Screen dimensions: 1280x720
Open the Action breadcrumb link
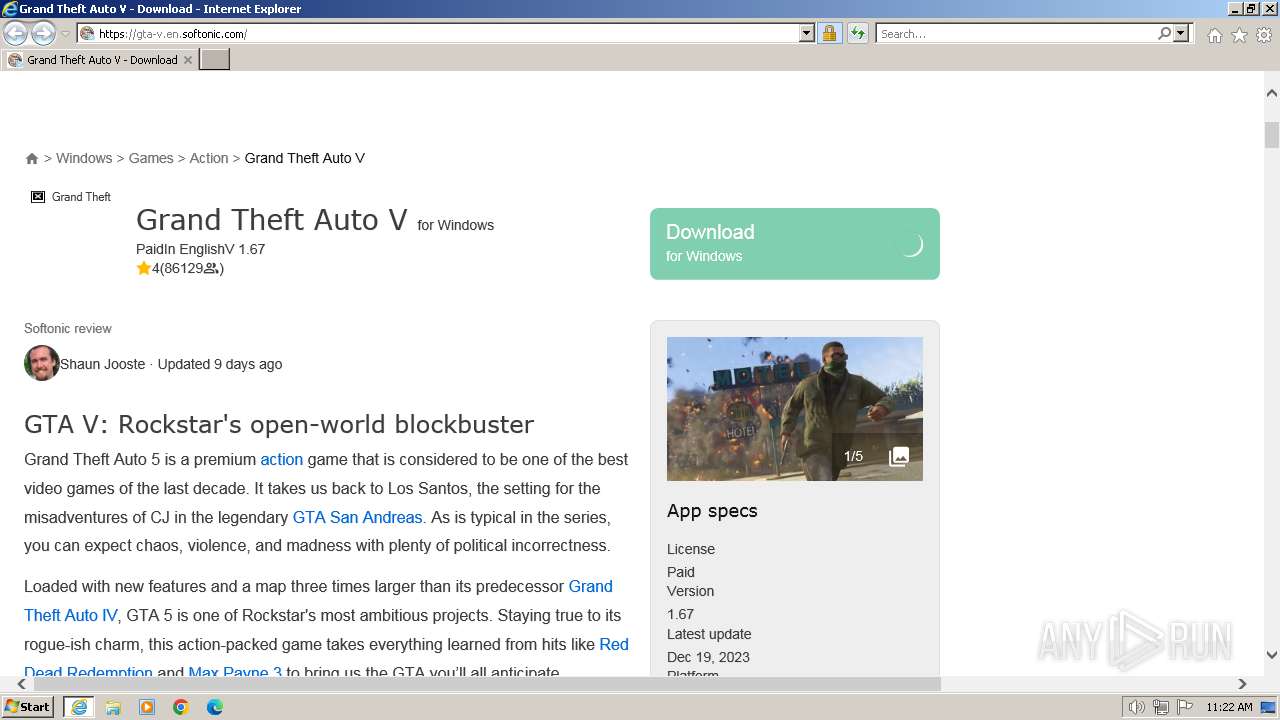pyautogui.click(x=209, y=158)
